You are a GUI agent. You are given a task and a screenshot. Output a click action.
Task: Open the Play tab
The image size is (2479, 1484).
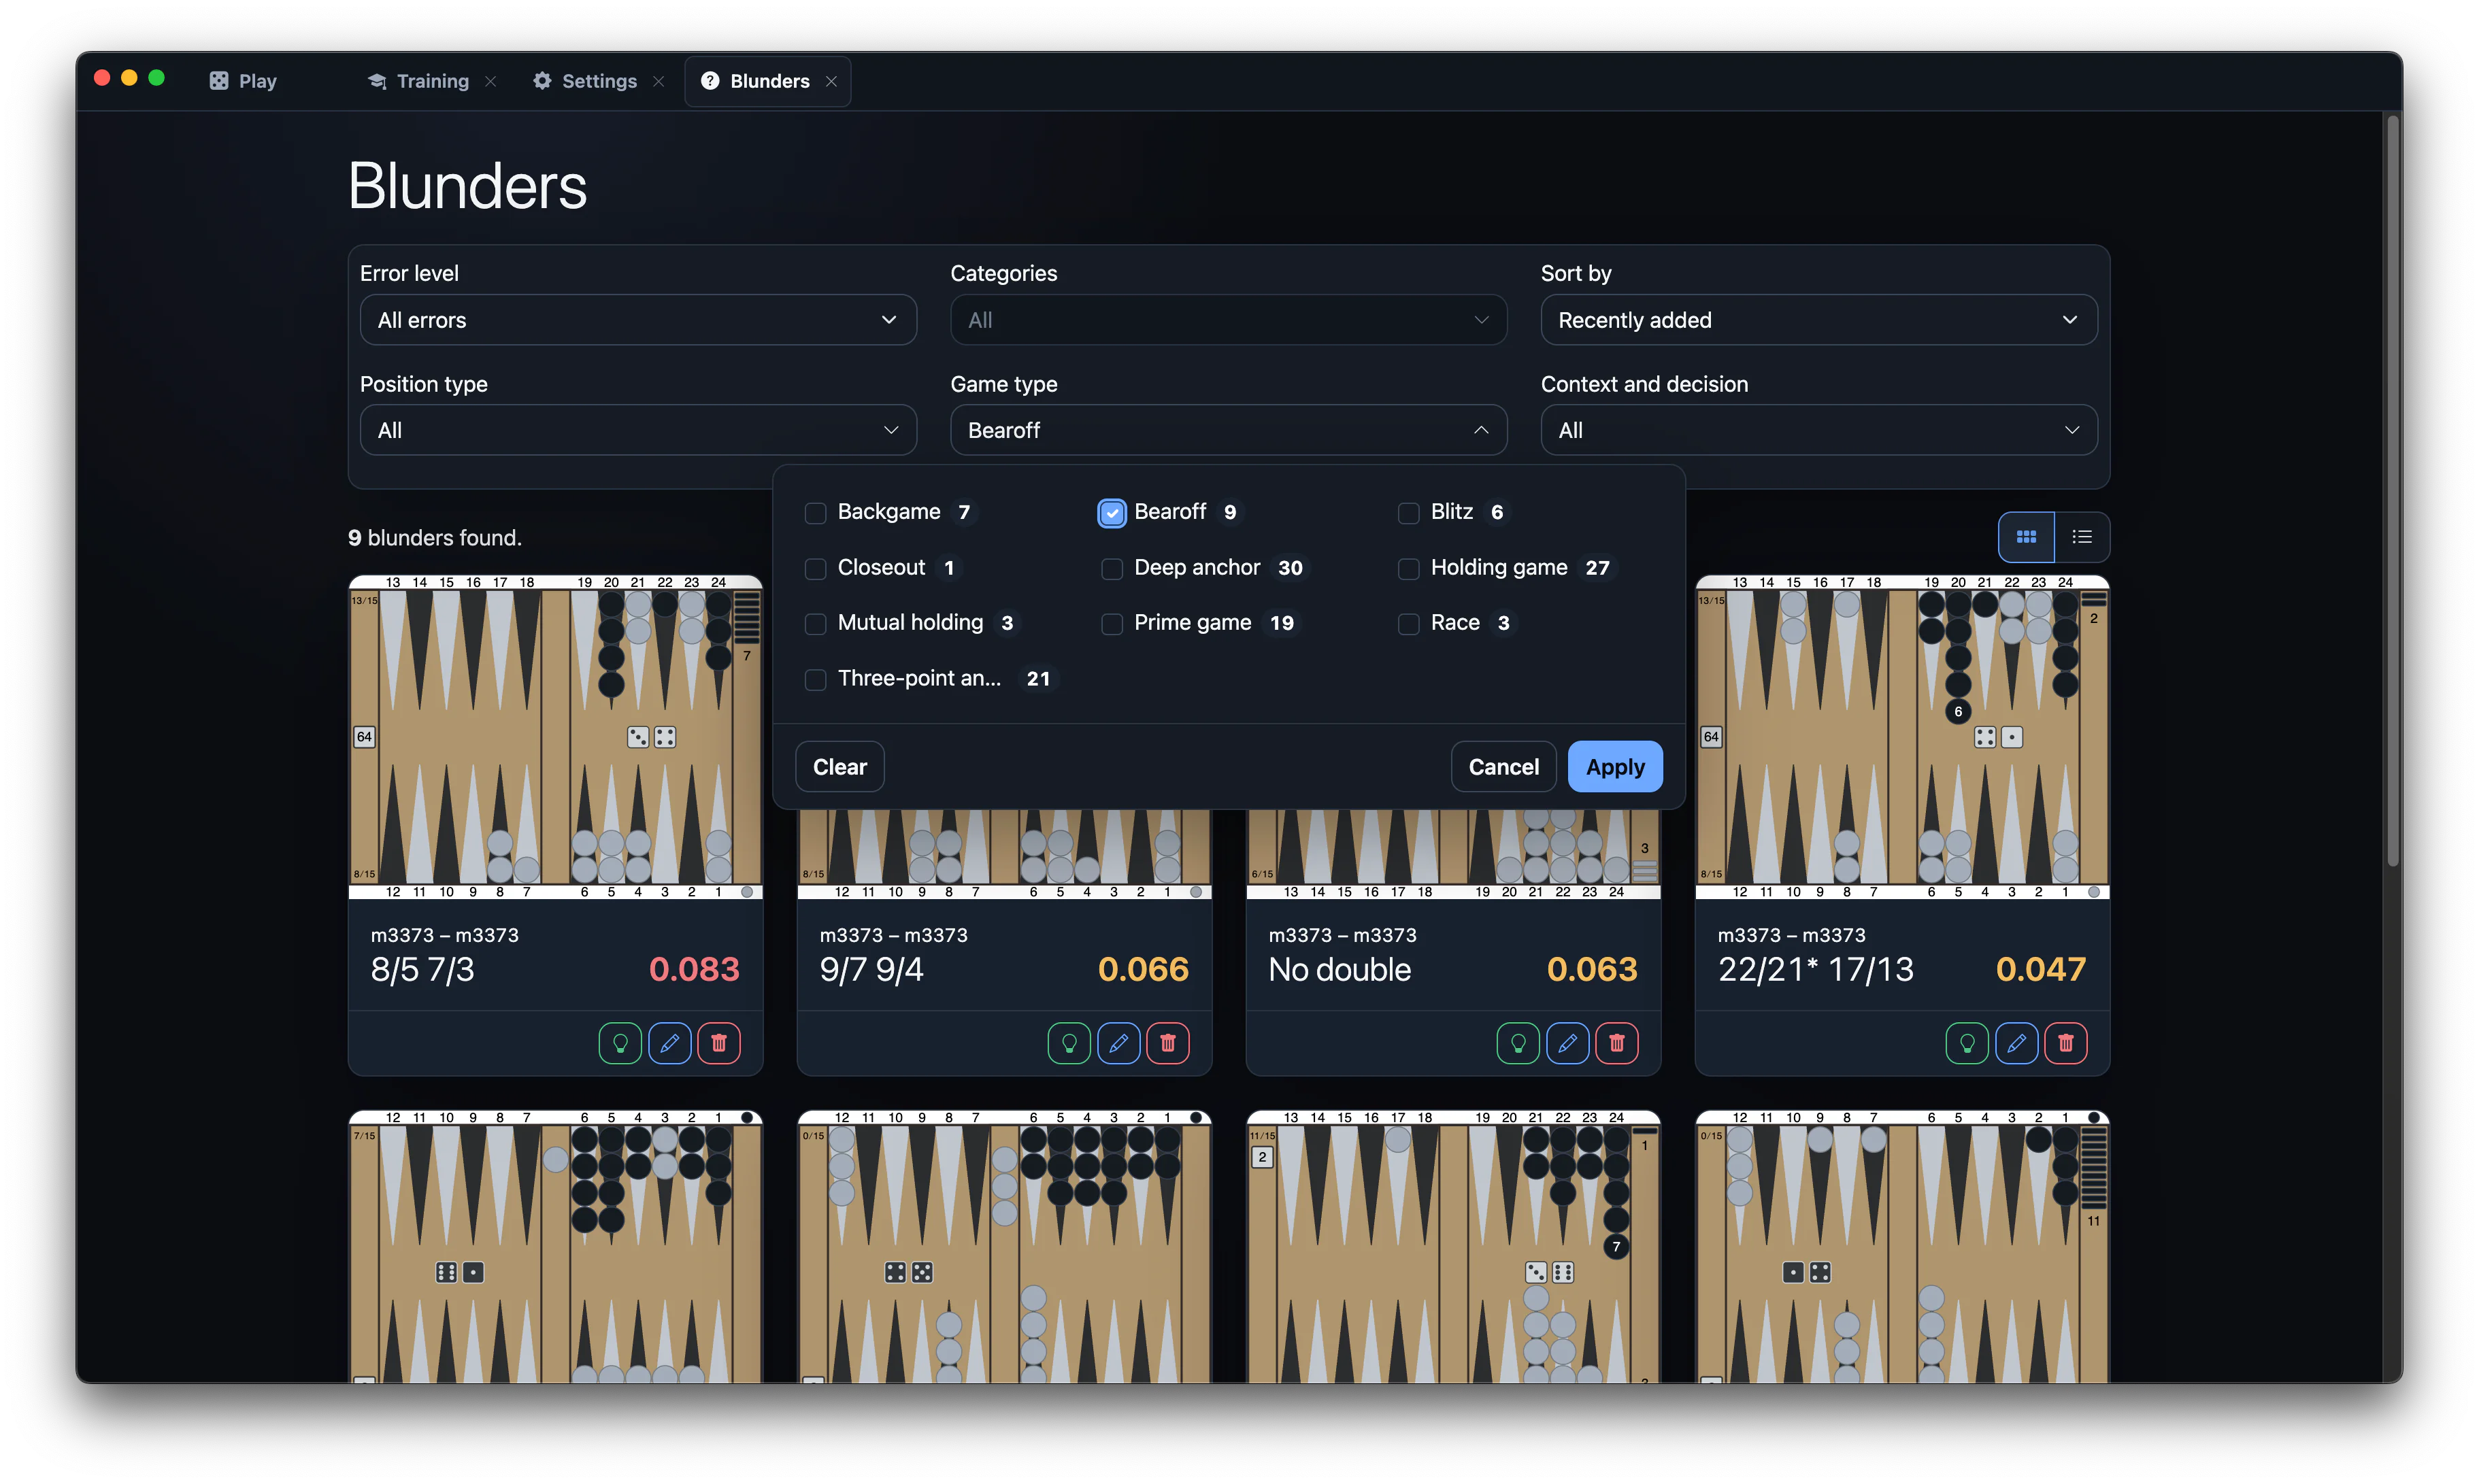click(243, 81)
